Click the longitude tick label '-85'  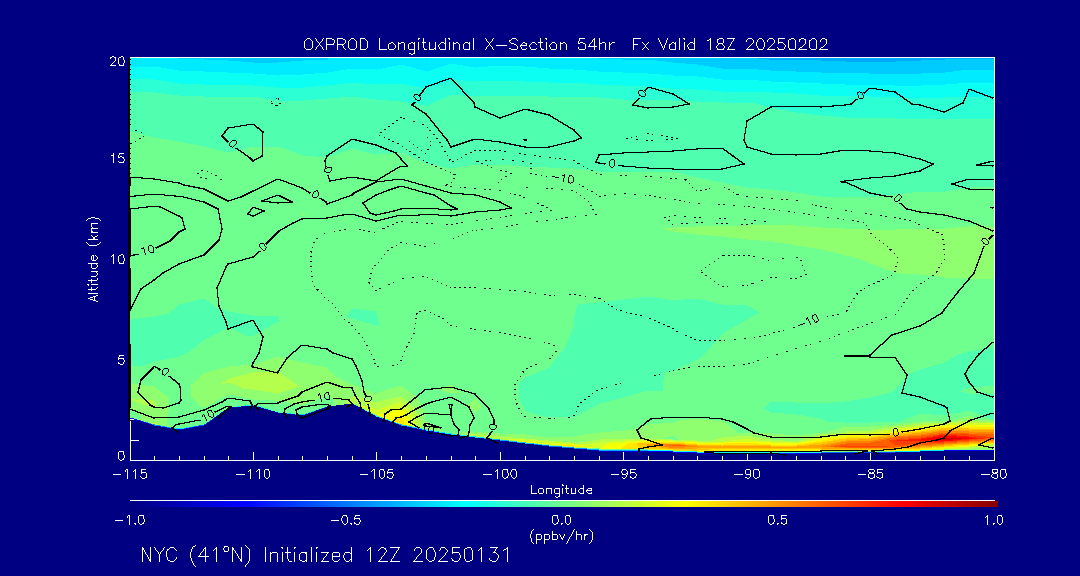[870, 475]
